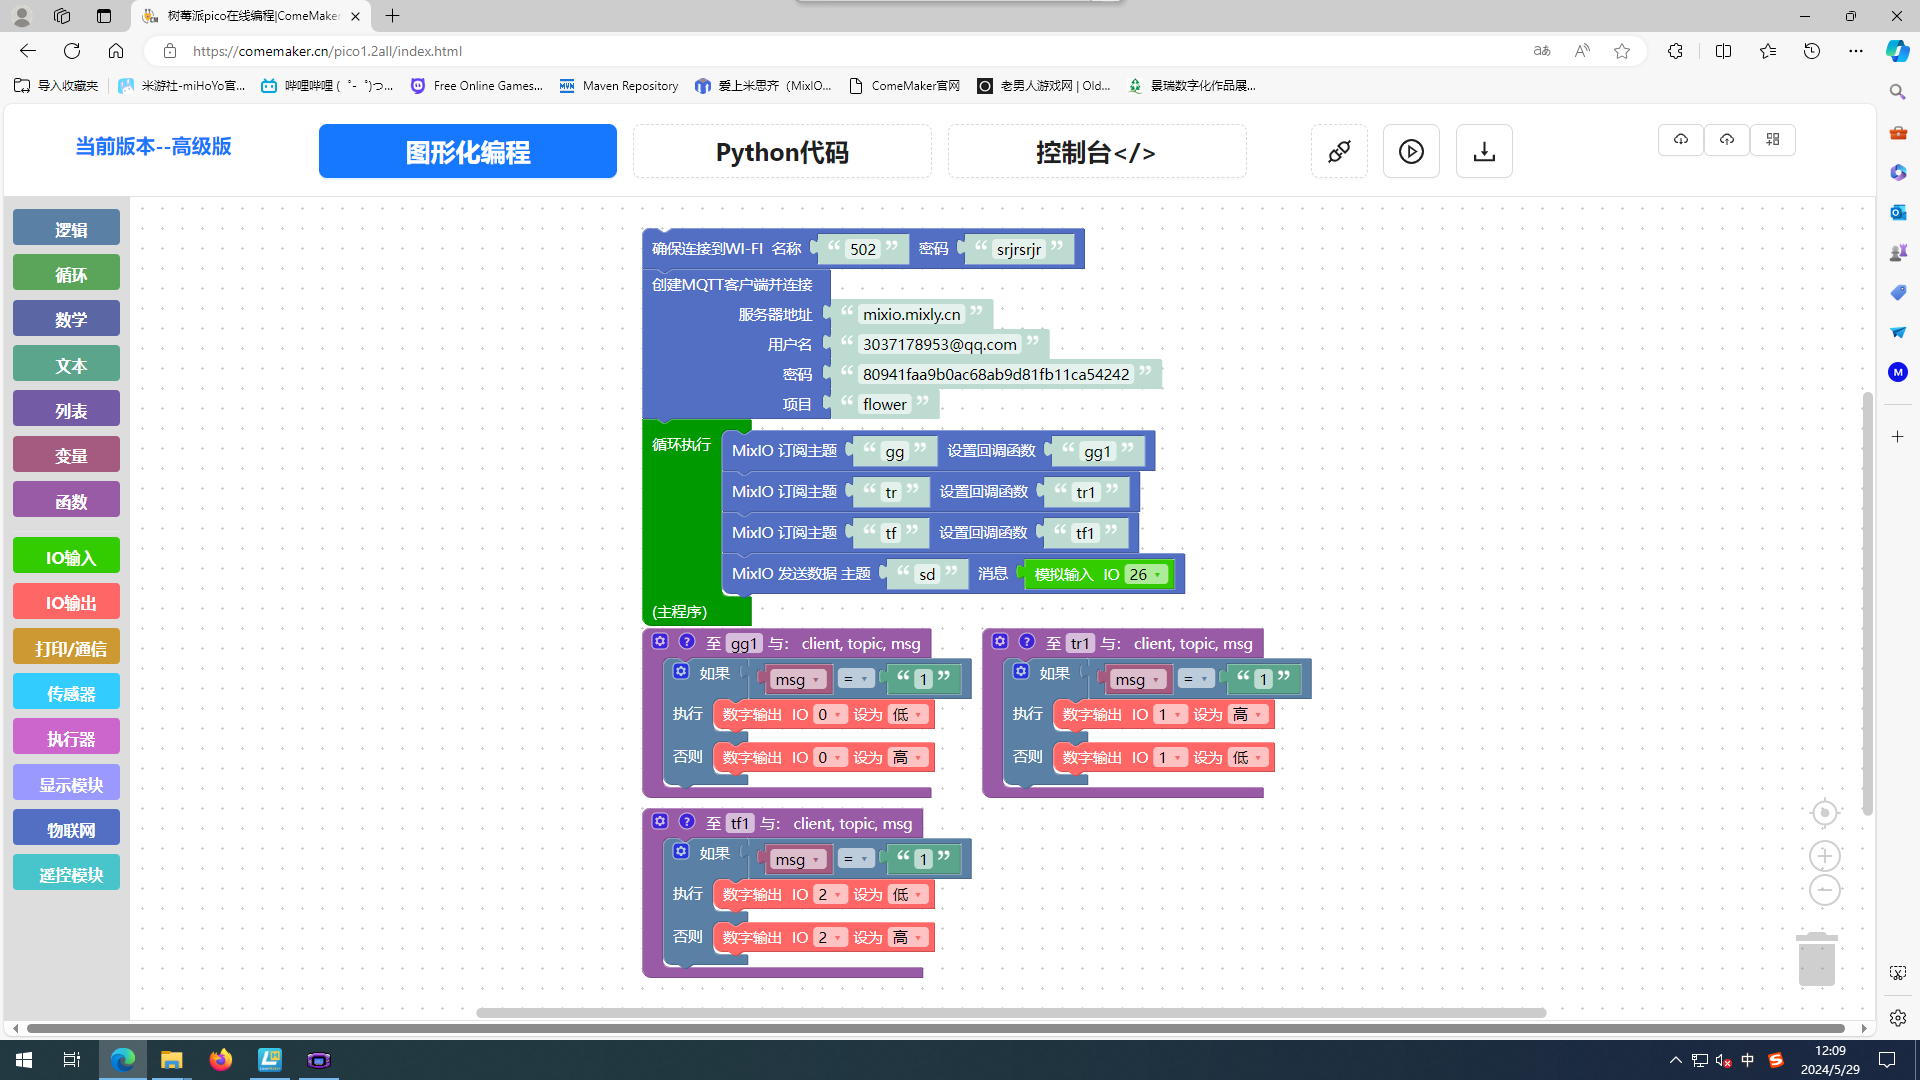Switch to 控制台</> tab
Viewport: 1920px width, 1080px height.
[1097, 151]
